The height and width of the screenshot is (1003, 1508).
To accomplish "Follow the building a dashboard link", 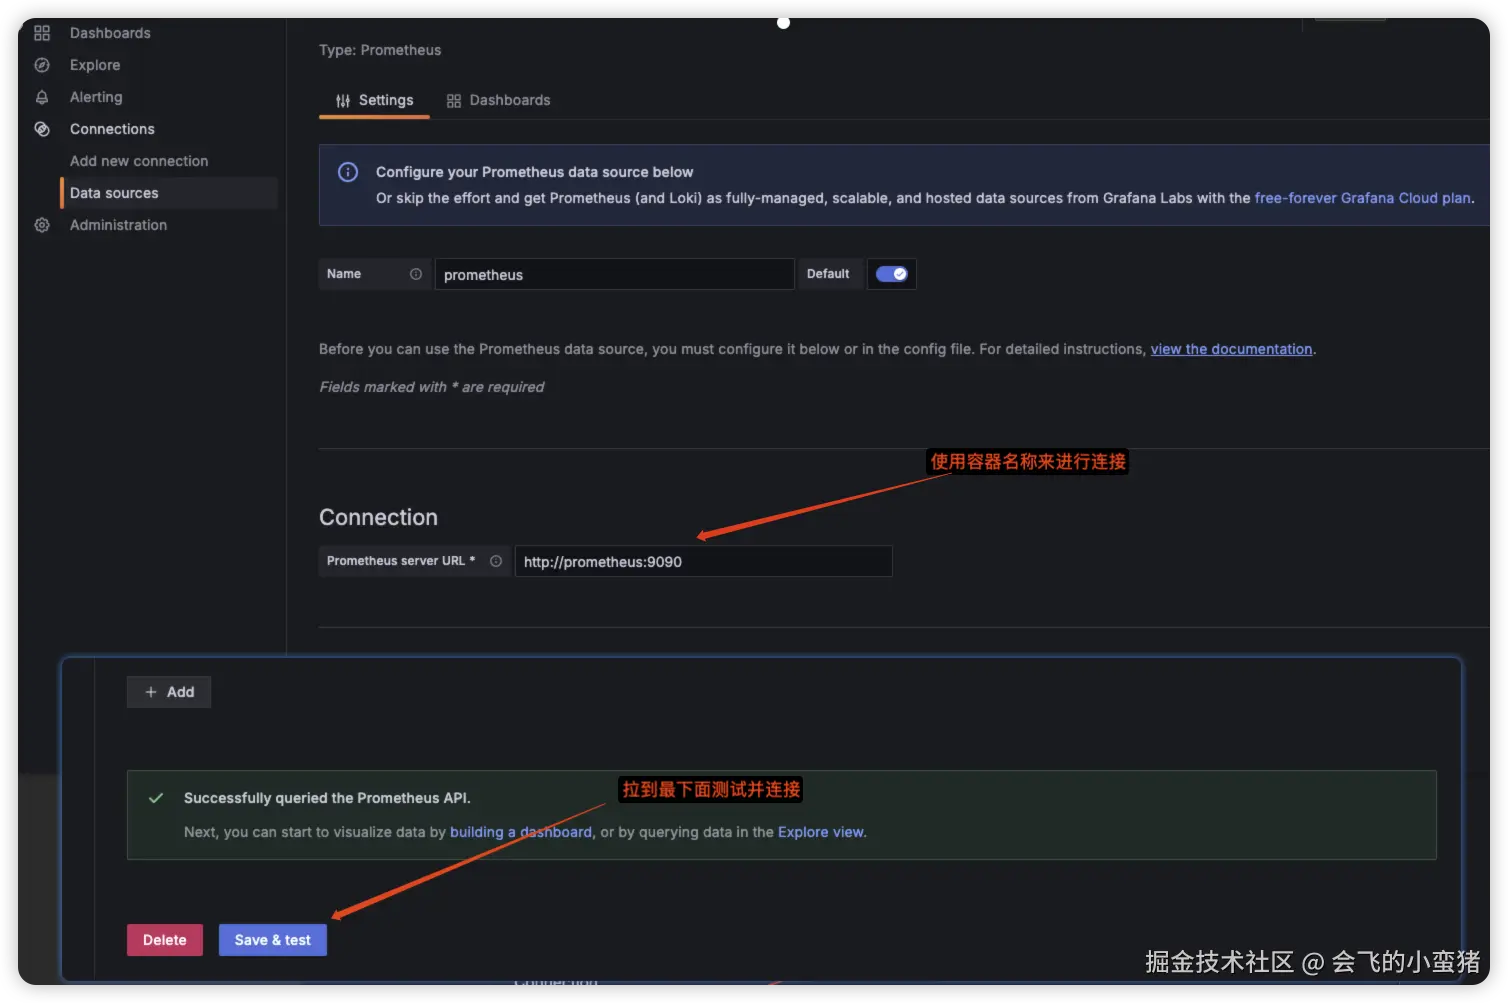I will [x=521, y=832].
